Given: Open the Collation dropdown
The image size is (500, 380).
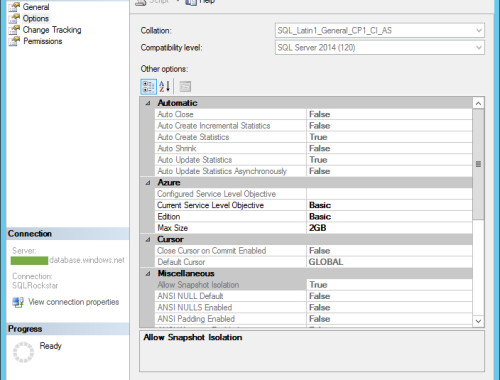Looking at the screenshot, I should [x=380, y=30].
